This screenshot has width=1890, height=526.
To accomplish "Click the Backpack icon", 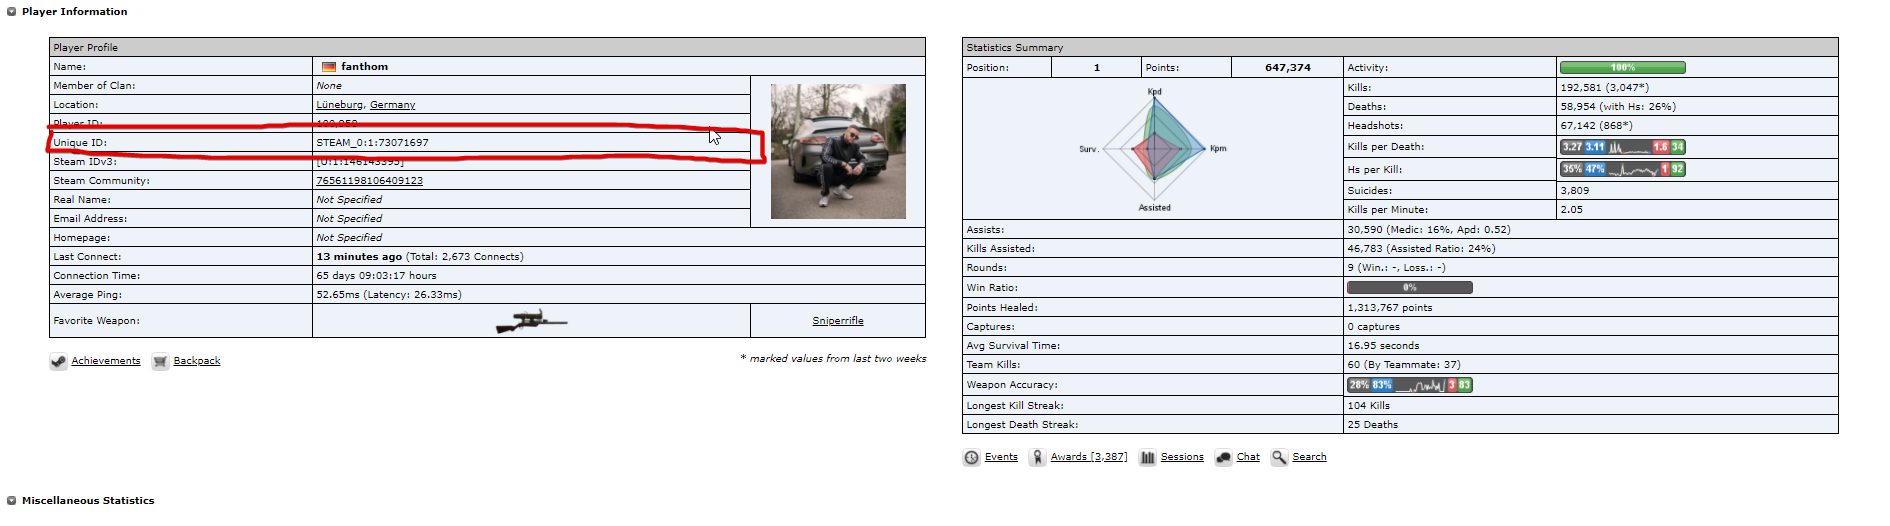I will (160, 362).
